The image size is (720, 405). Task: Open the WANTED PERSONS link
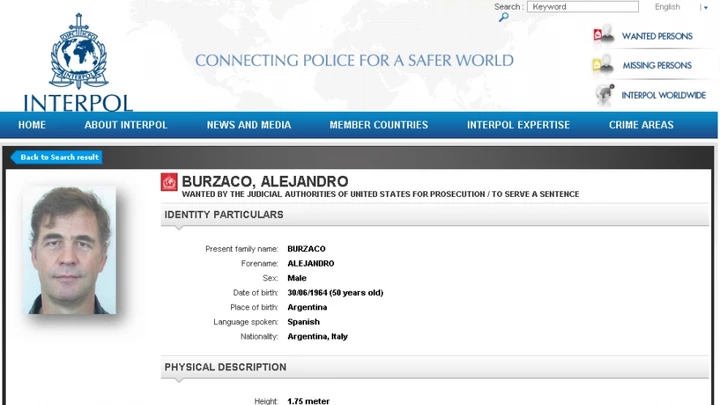tap(657, 36)
